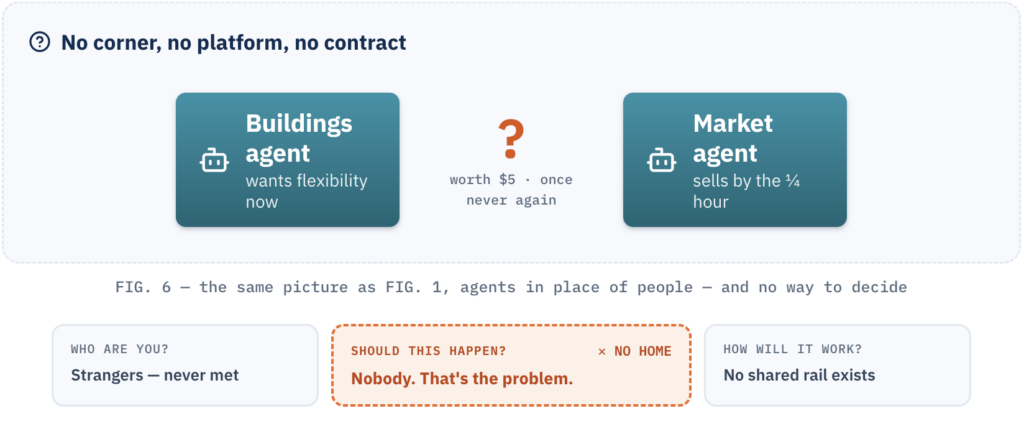This screenshot has width=1024, height=434.
Task: Click heading No corner, no platform, no contract
Action: [234, 43]
